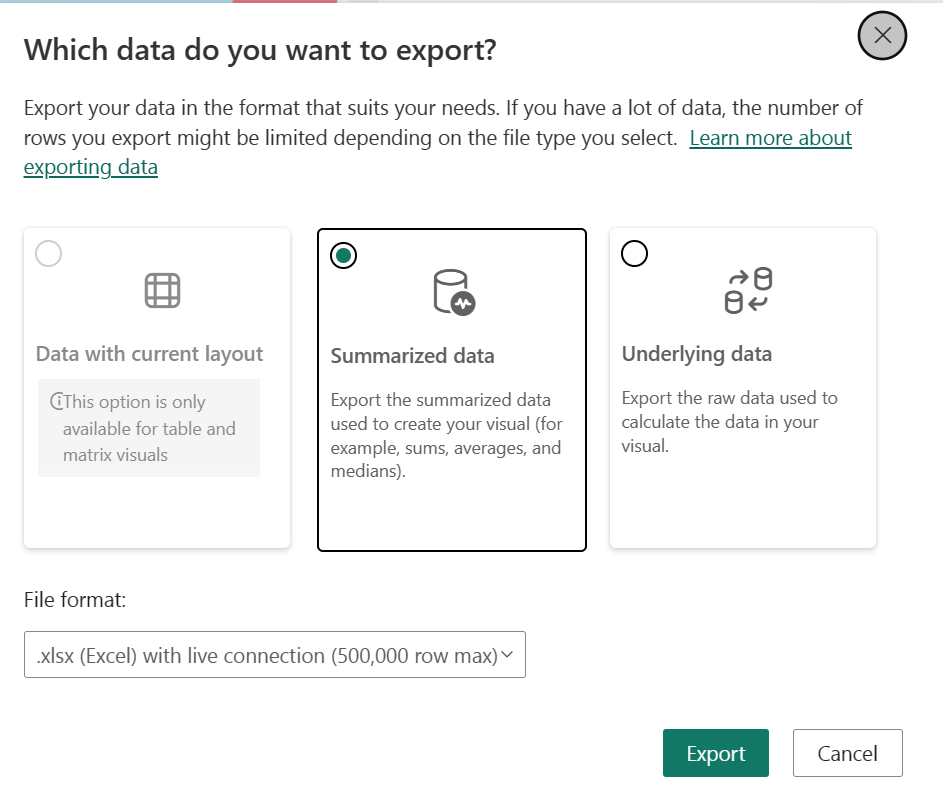Screen dimensions: 943x803
Task: Click the Export button
Action: click(x=715, y=753)
